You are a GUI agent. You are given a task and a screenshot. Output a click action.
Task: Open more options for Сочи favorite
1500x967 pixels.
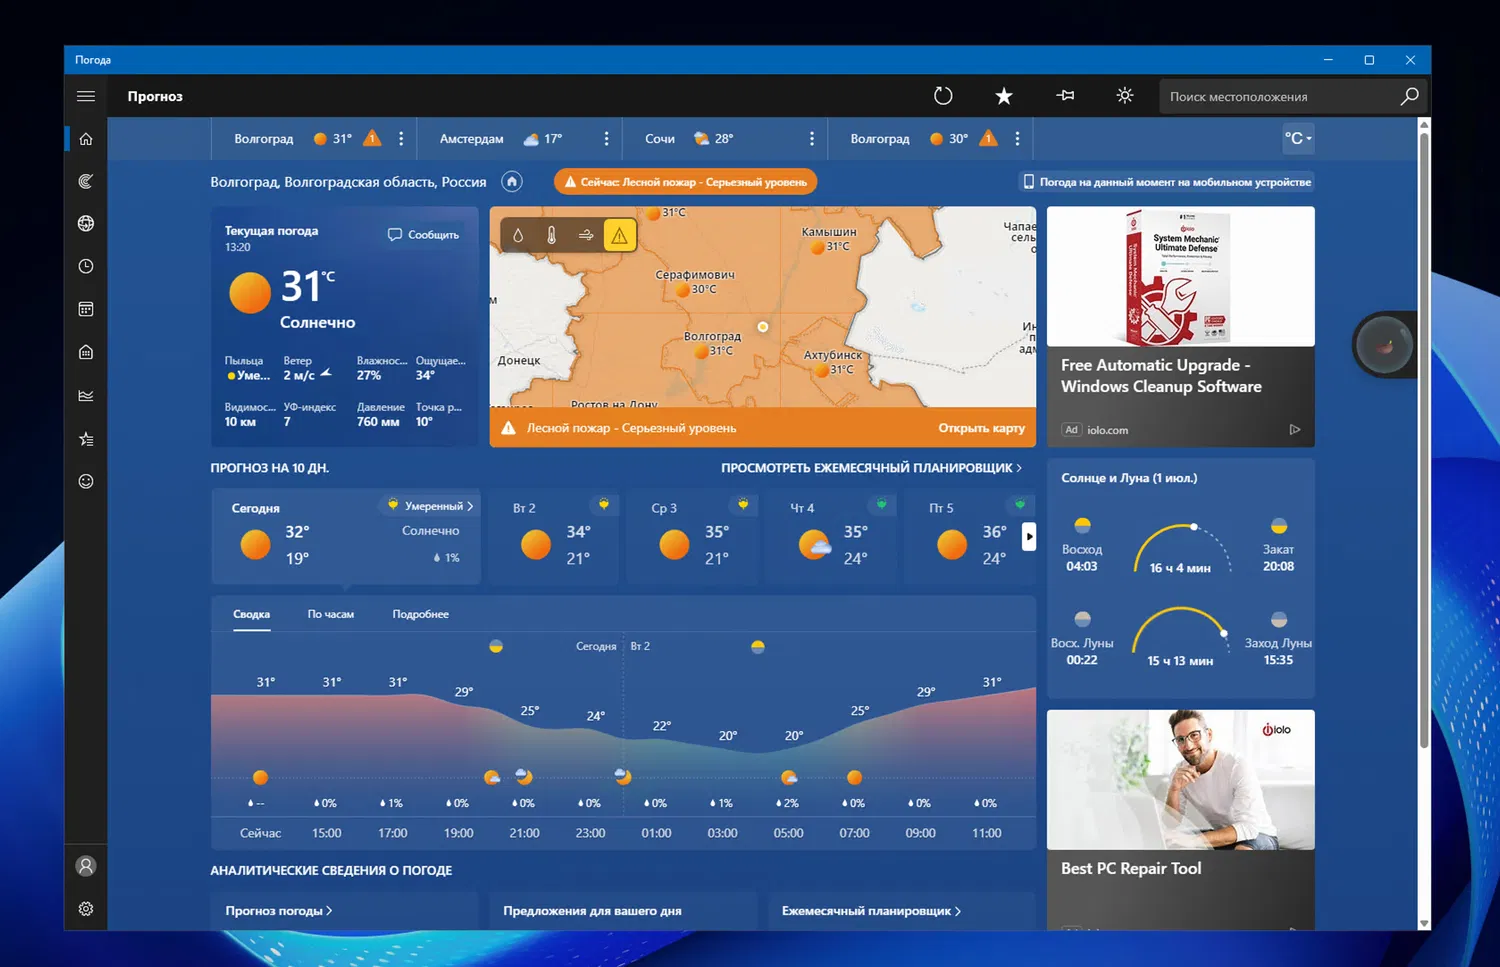coord(811,139)
